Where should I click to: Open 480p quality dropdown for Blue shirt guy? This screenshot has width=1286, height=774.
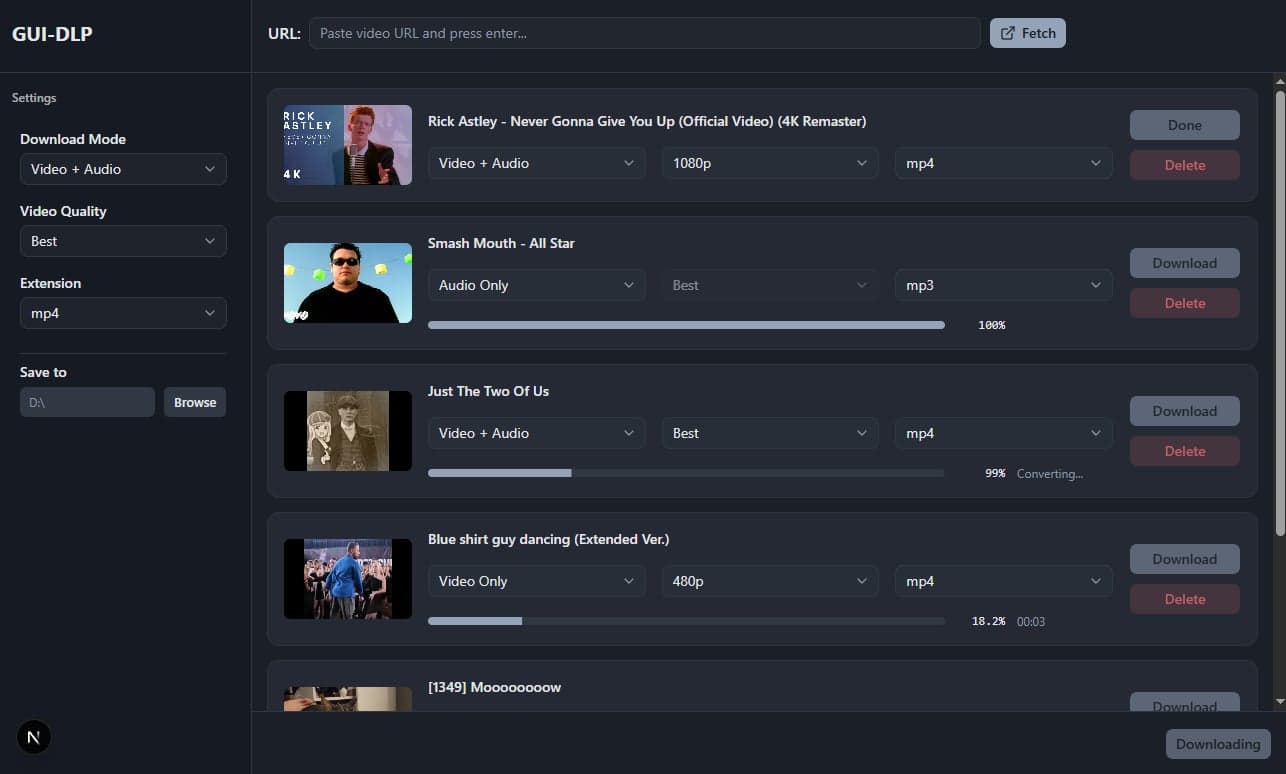[770, 581]
